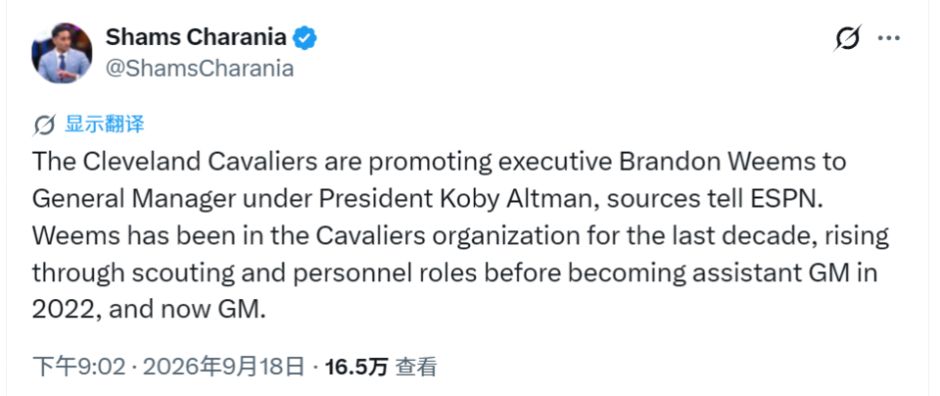Click the Grok icon beside 显示翻译

coord(44,125)
